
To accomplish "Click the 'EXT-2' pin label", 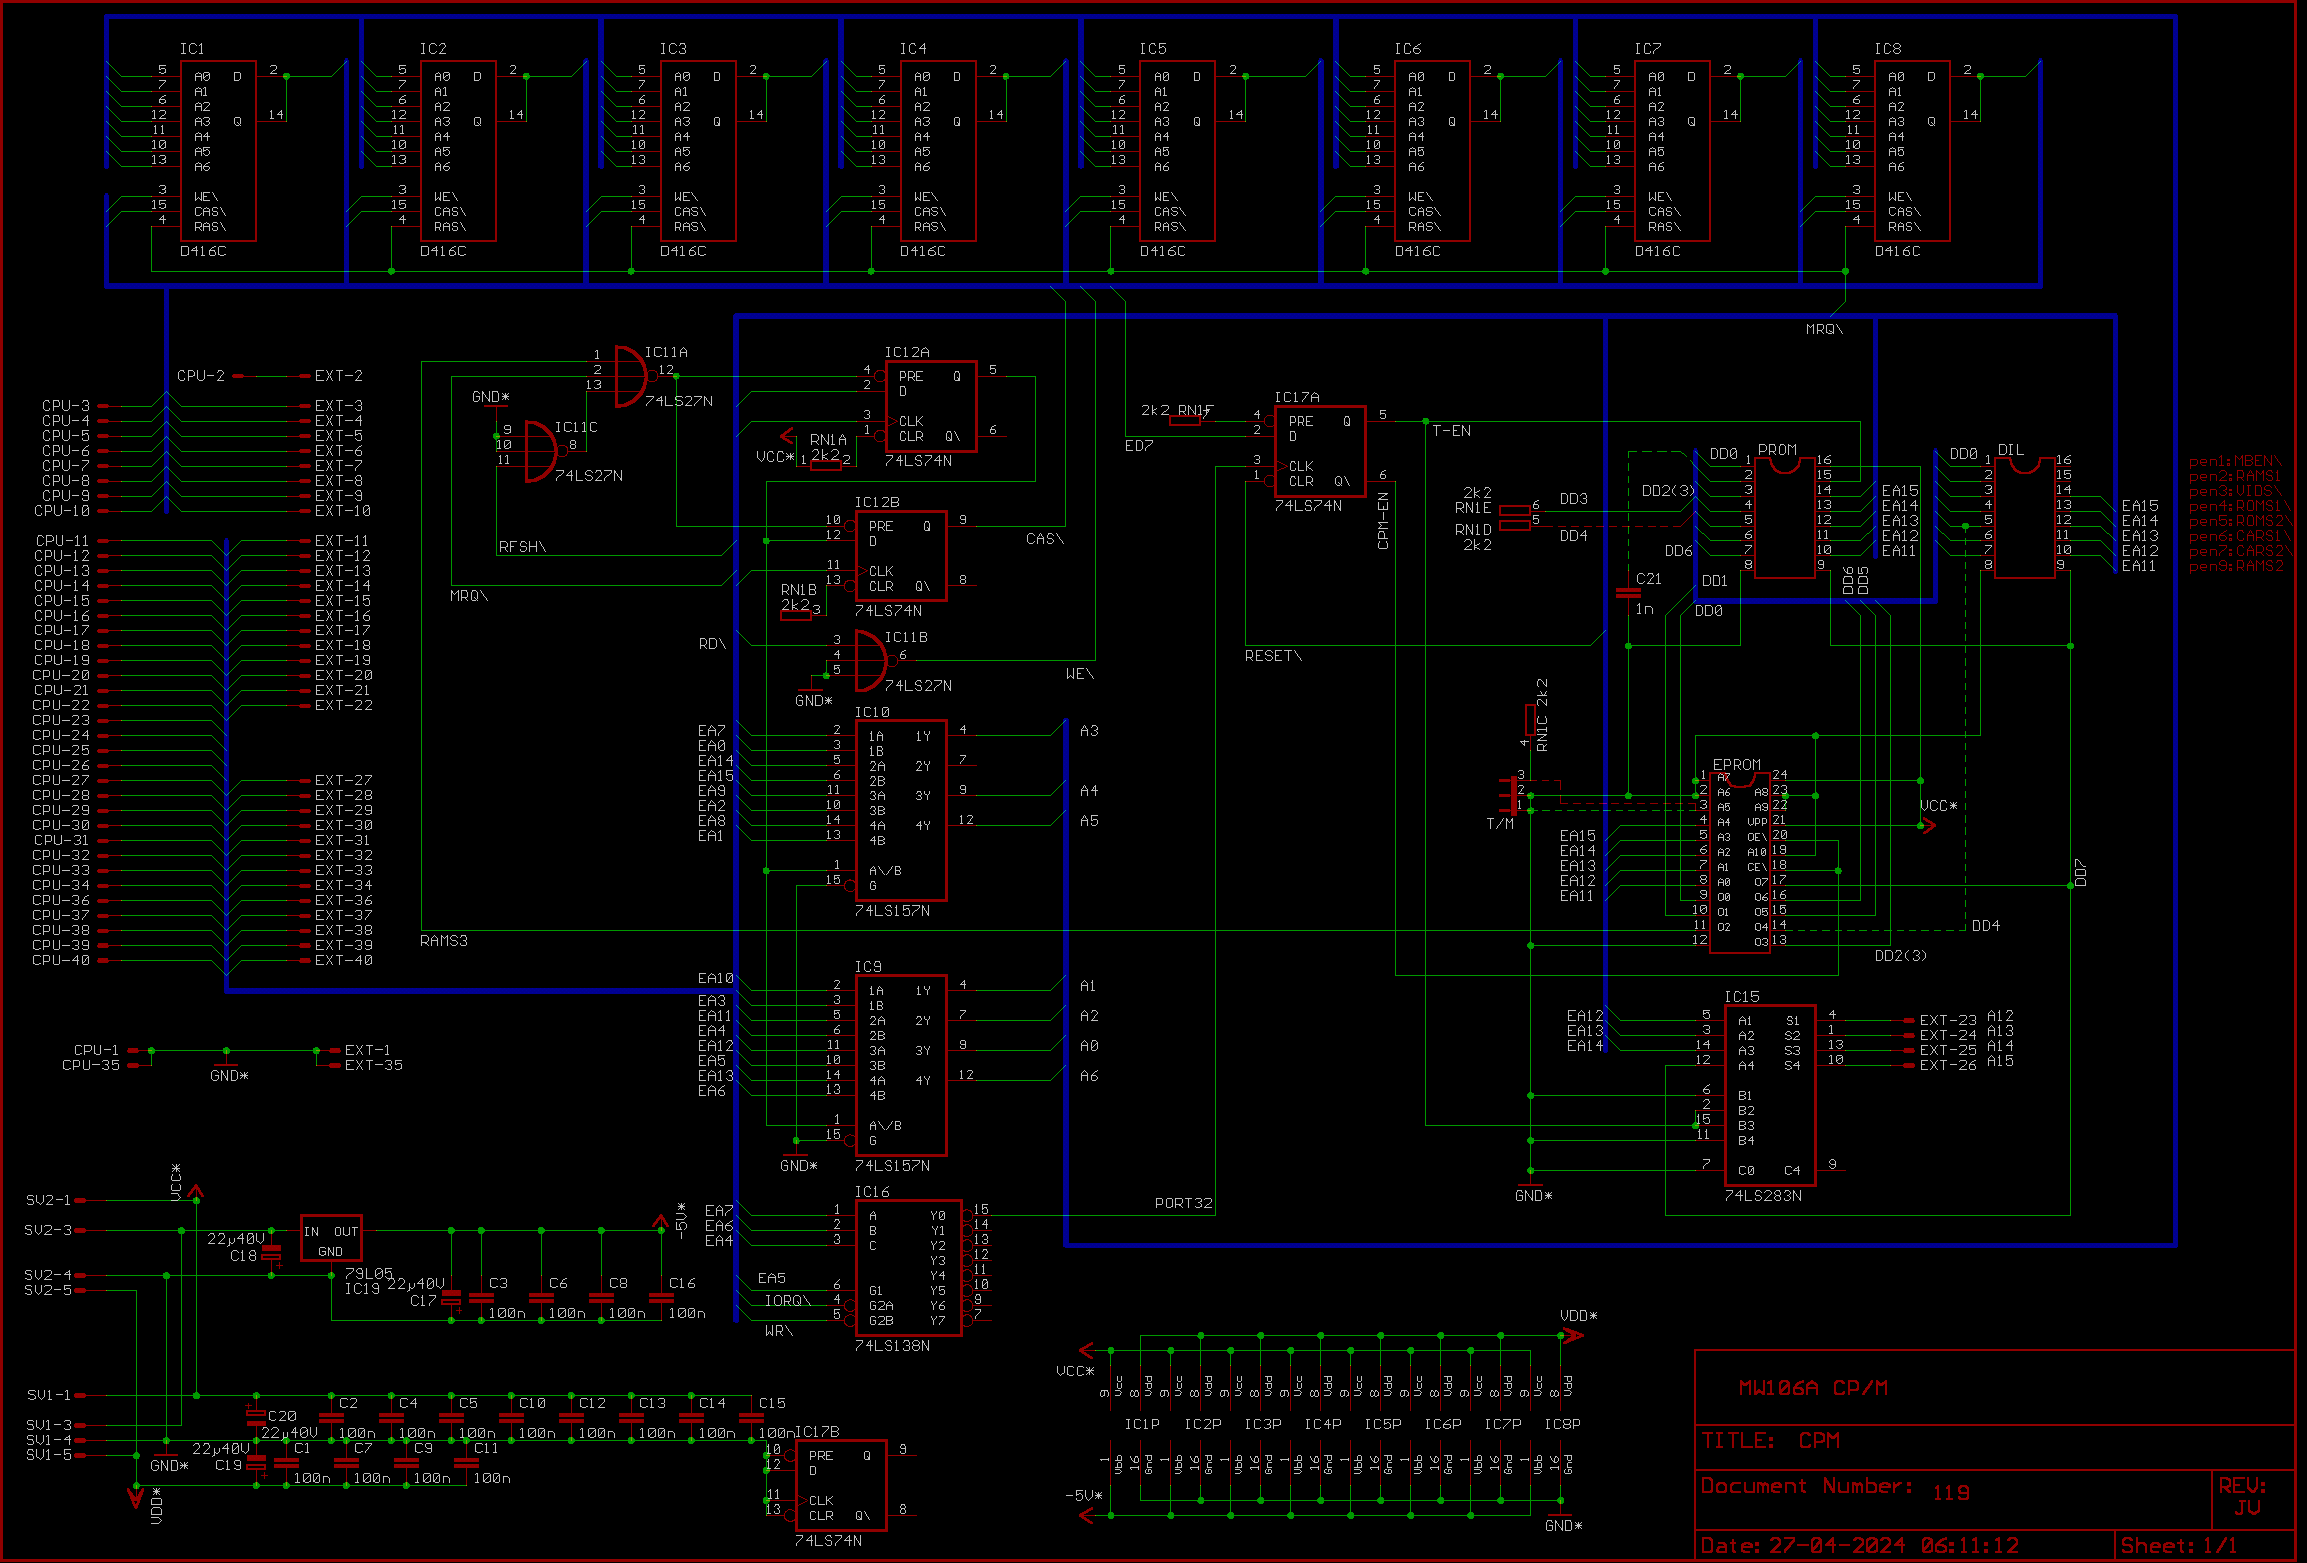I will tap(339, 376).
